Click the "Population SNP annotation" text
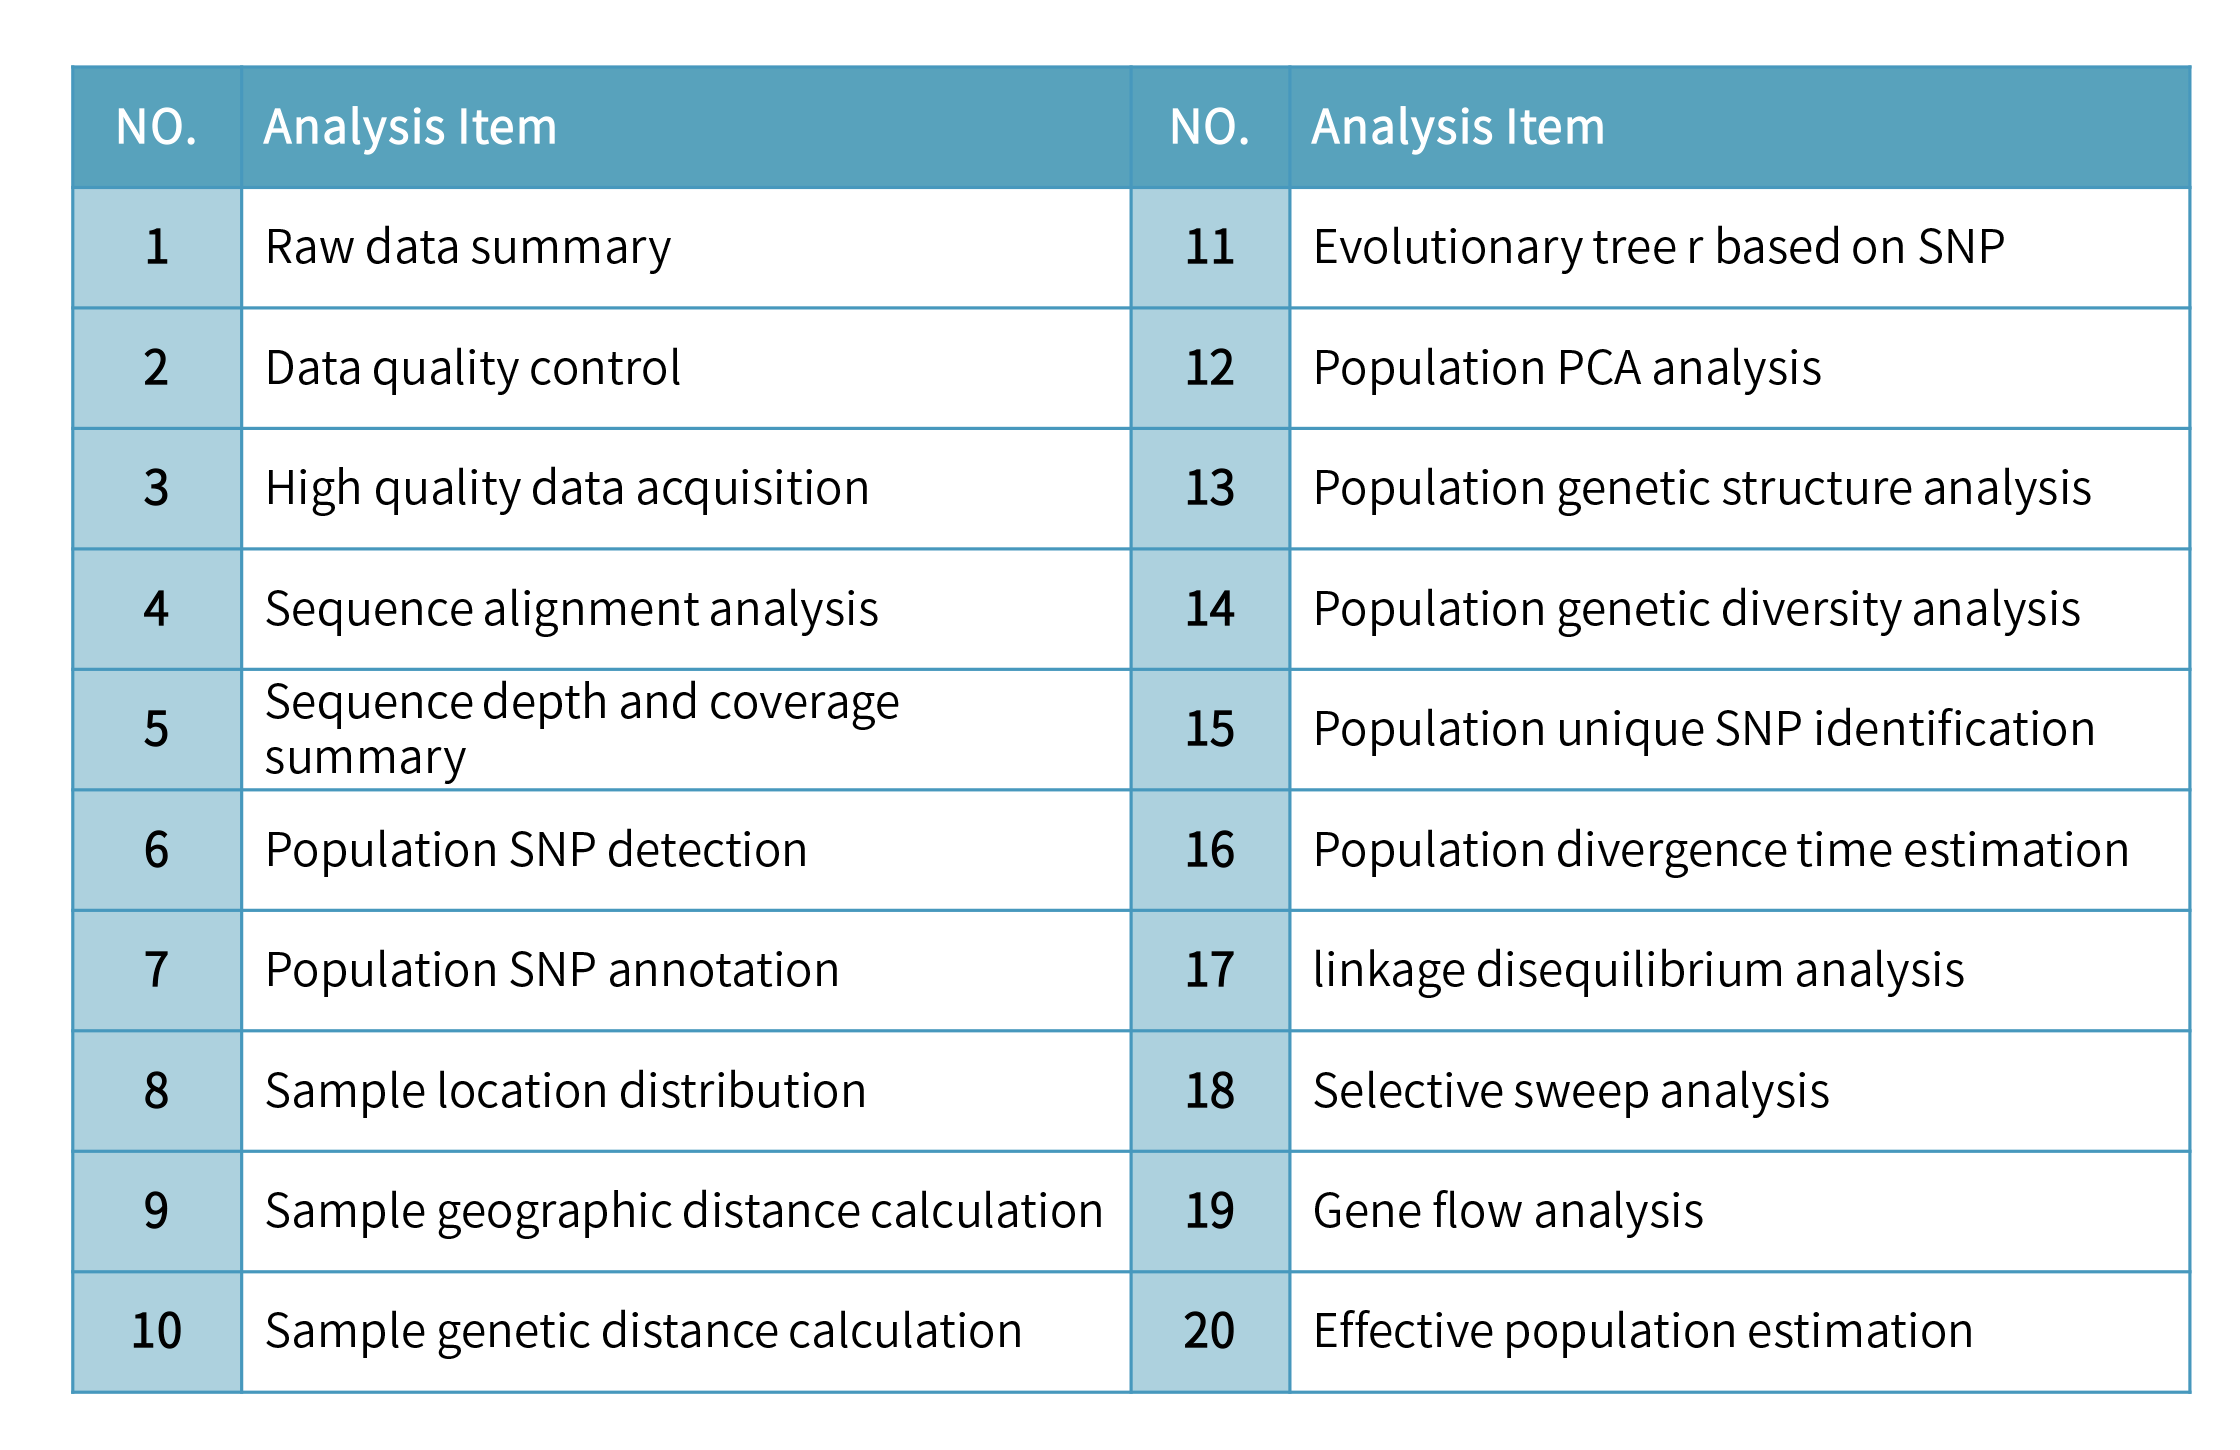Screen dimensions: 2240x1450 [x=552, y=970]
